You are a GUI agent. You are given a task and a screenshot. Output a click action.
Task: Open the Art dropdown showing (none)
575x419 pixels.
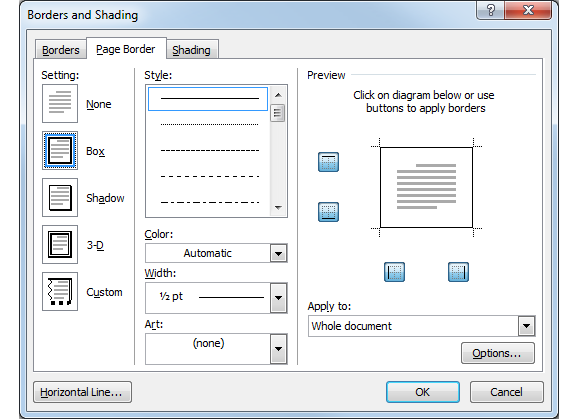(x=216, y=349)
